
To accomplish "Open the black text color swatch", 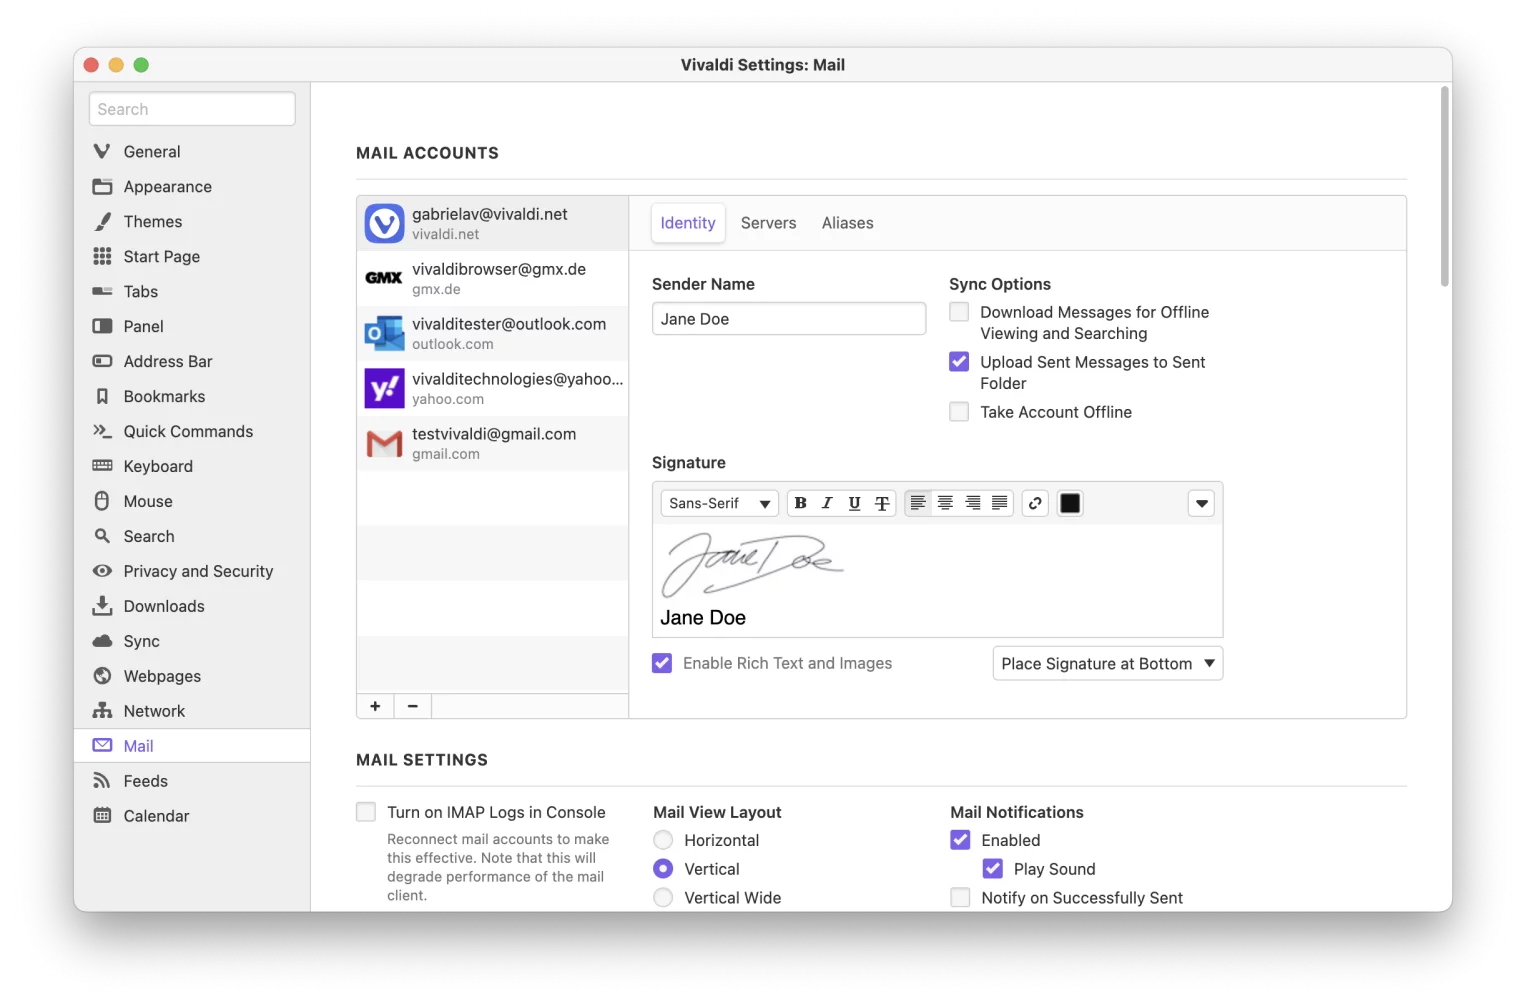I will click(x=1070, y=503).
